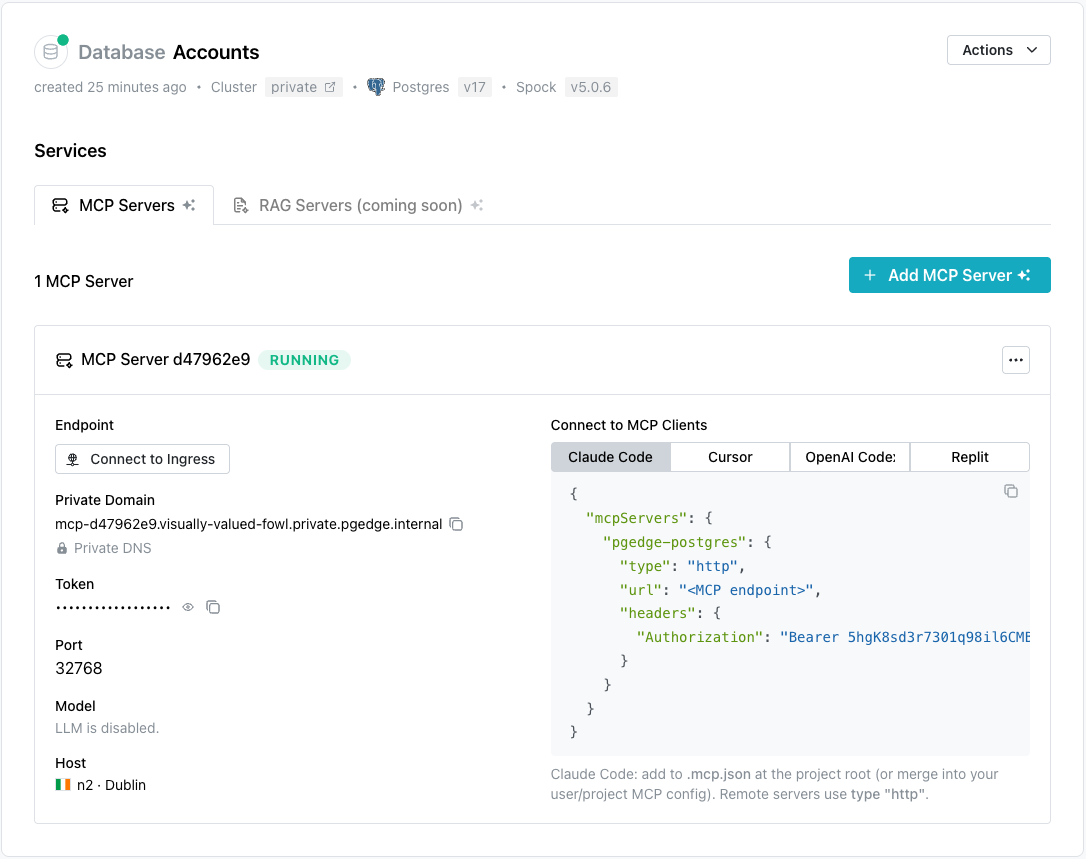Select the Replit client tab
The height and width of the screenshot is (859, 1086).
click(970, 457)
